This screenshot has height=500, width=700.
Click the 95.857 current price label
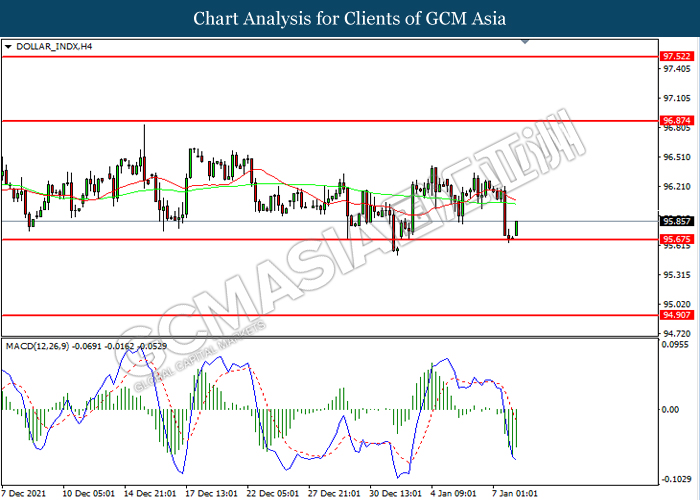[677, 221]
